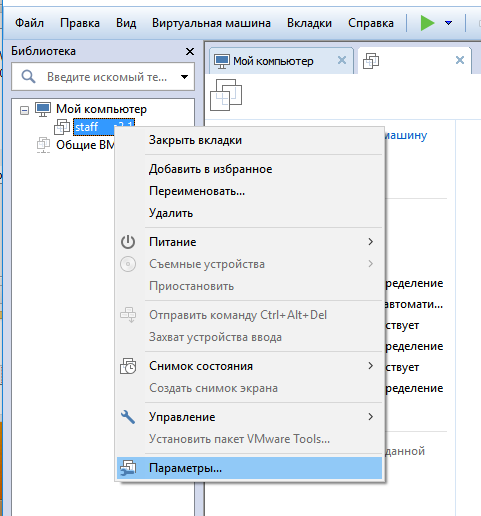Screen dimensions: 481x516
Task: Click Установить пакет VMware Tools... entry
Action: [x=249, y=439]
